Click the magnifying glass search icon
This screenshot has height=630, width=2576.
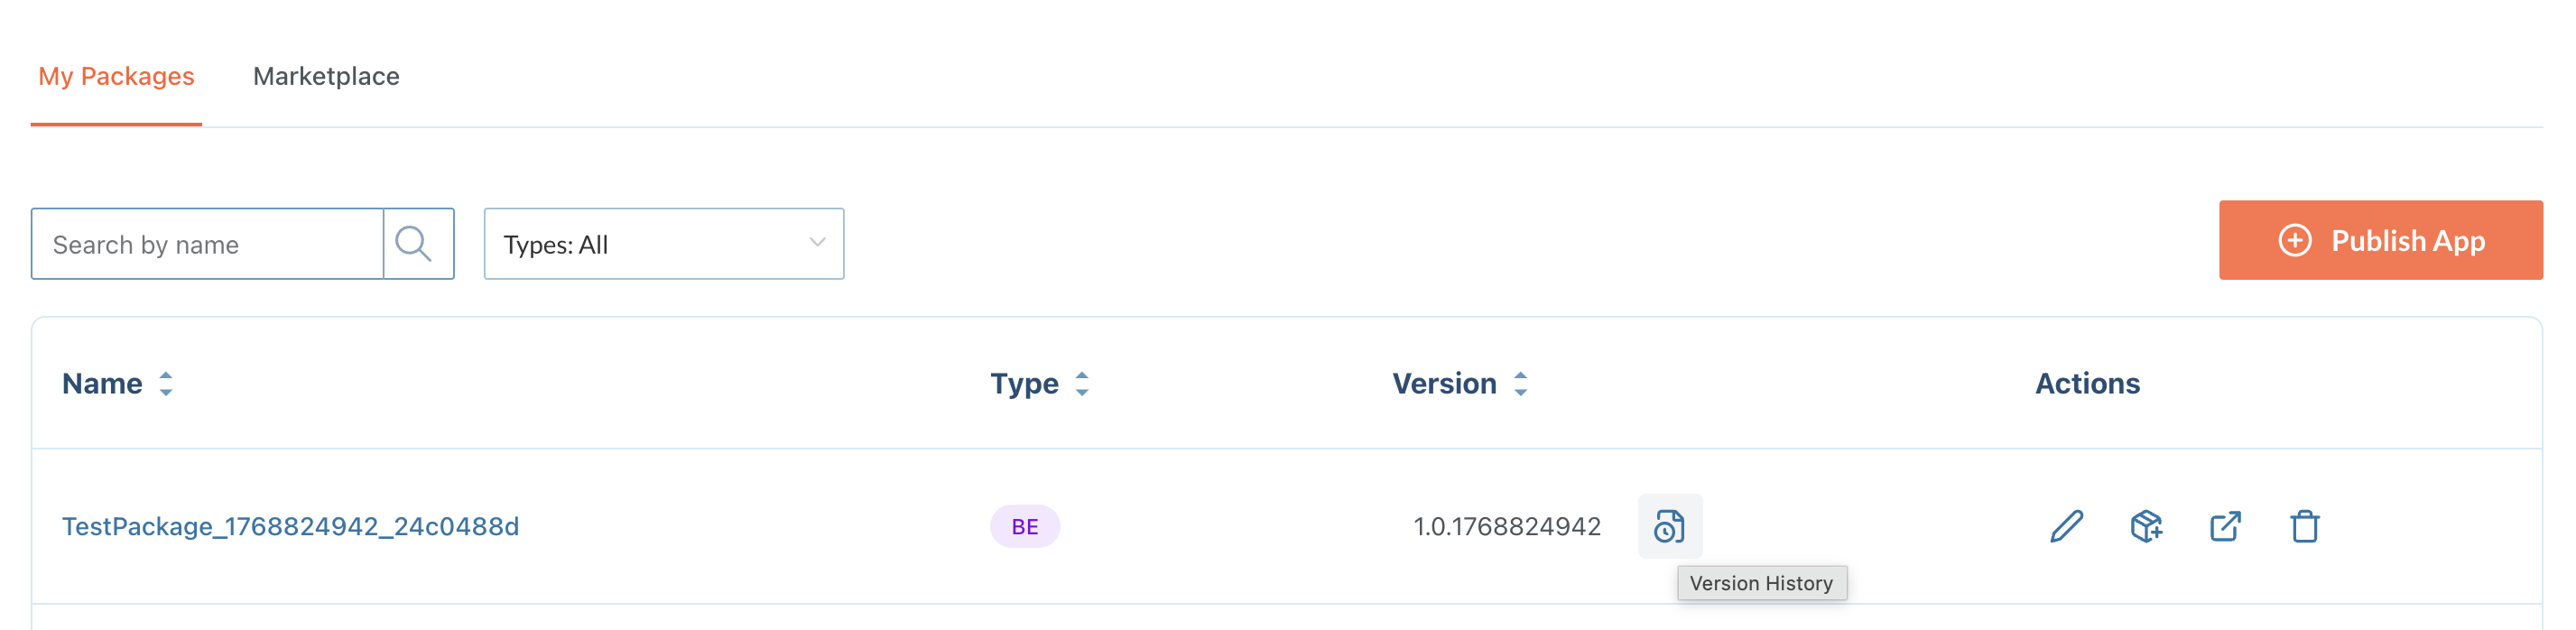(415, 244)
